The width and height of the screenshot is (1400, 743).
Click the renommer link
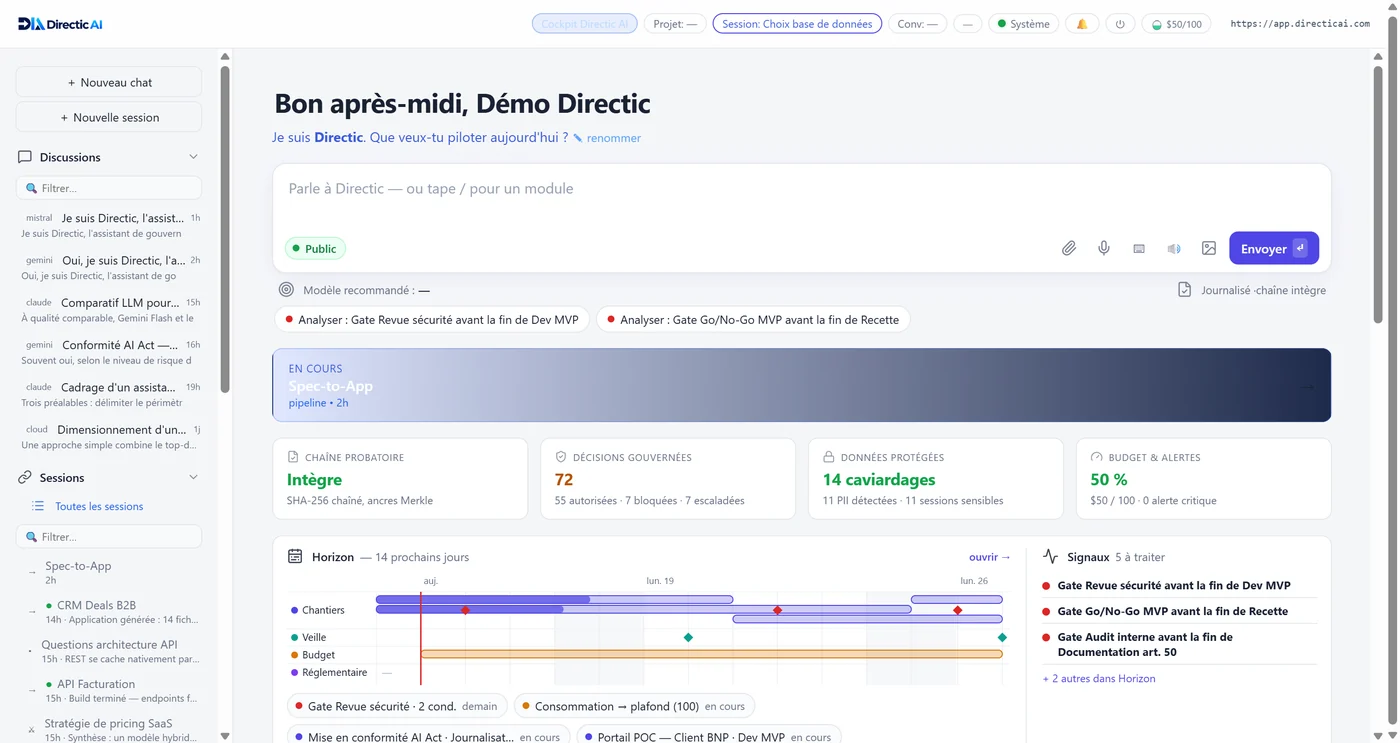pyautogui.click(x=613, y=138)
